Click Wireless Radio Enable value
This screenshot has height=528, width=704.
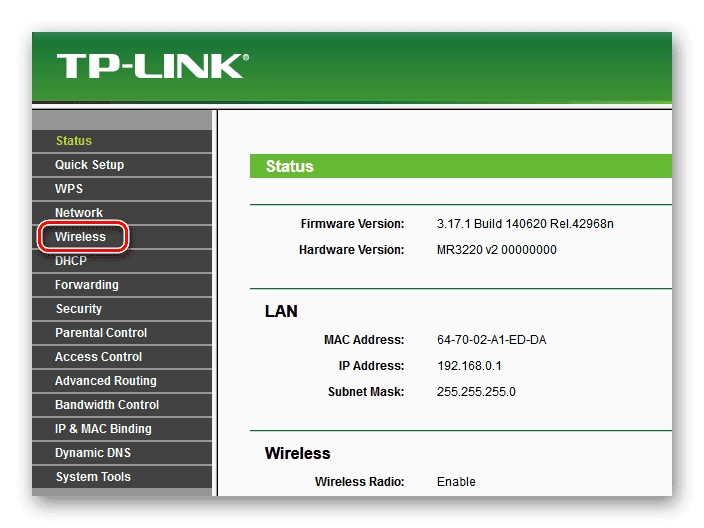pyautogui.click(x=456, y=482)
